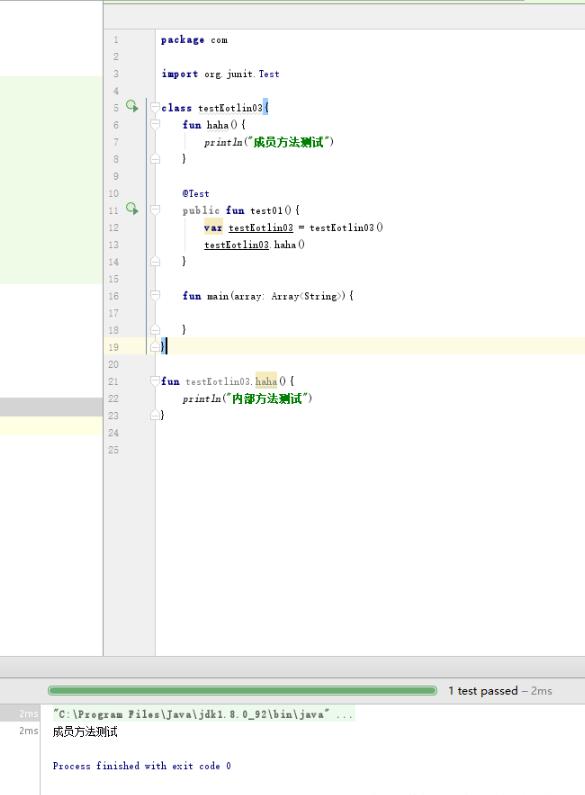Fold end marker on line 18
585x795 pixels.
[x=155, y=330]
